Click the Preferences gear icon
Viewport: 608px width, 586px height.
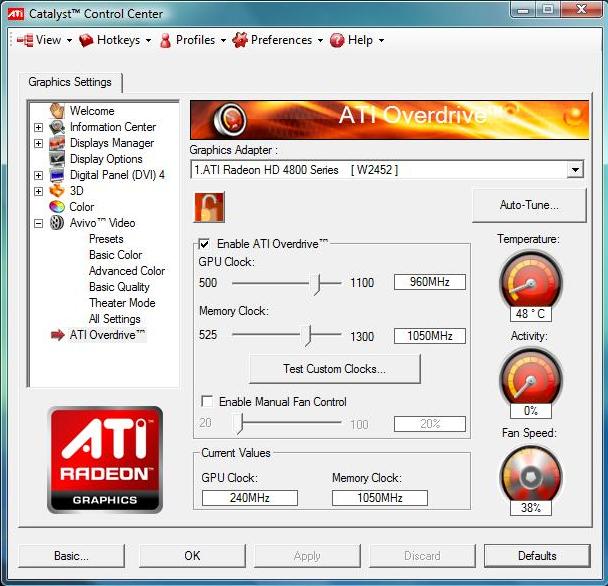point(240,40)
